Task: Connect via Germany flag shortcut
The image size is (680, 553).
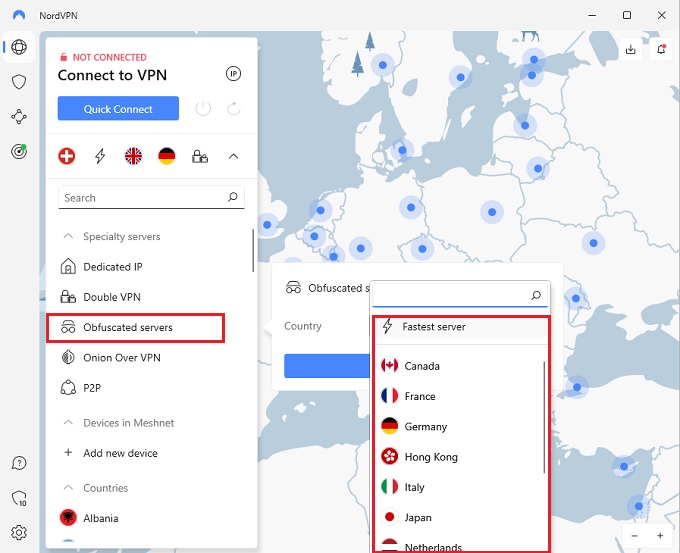Action: pyautogui.click(x=167, y=156)
